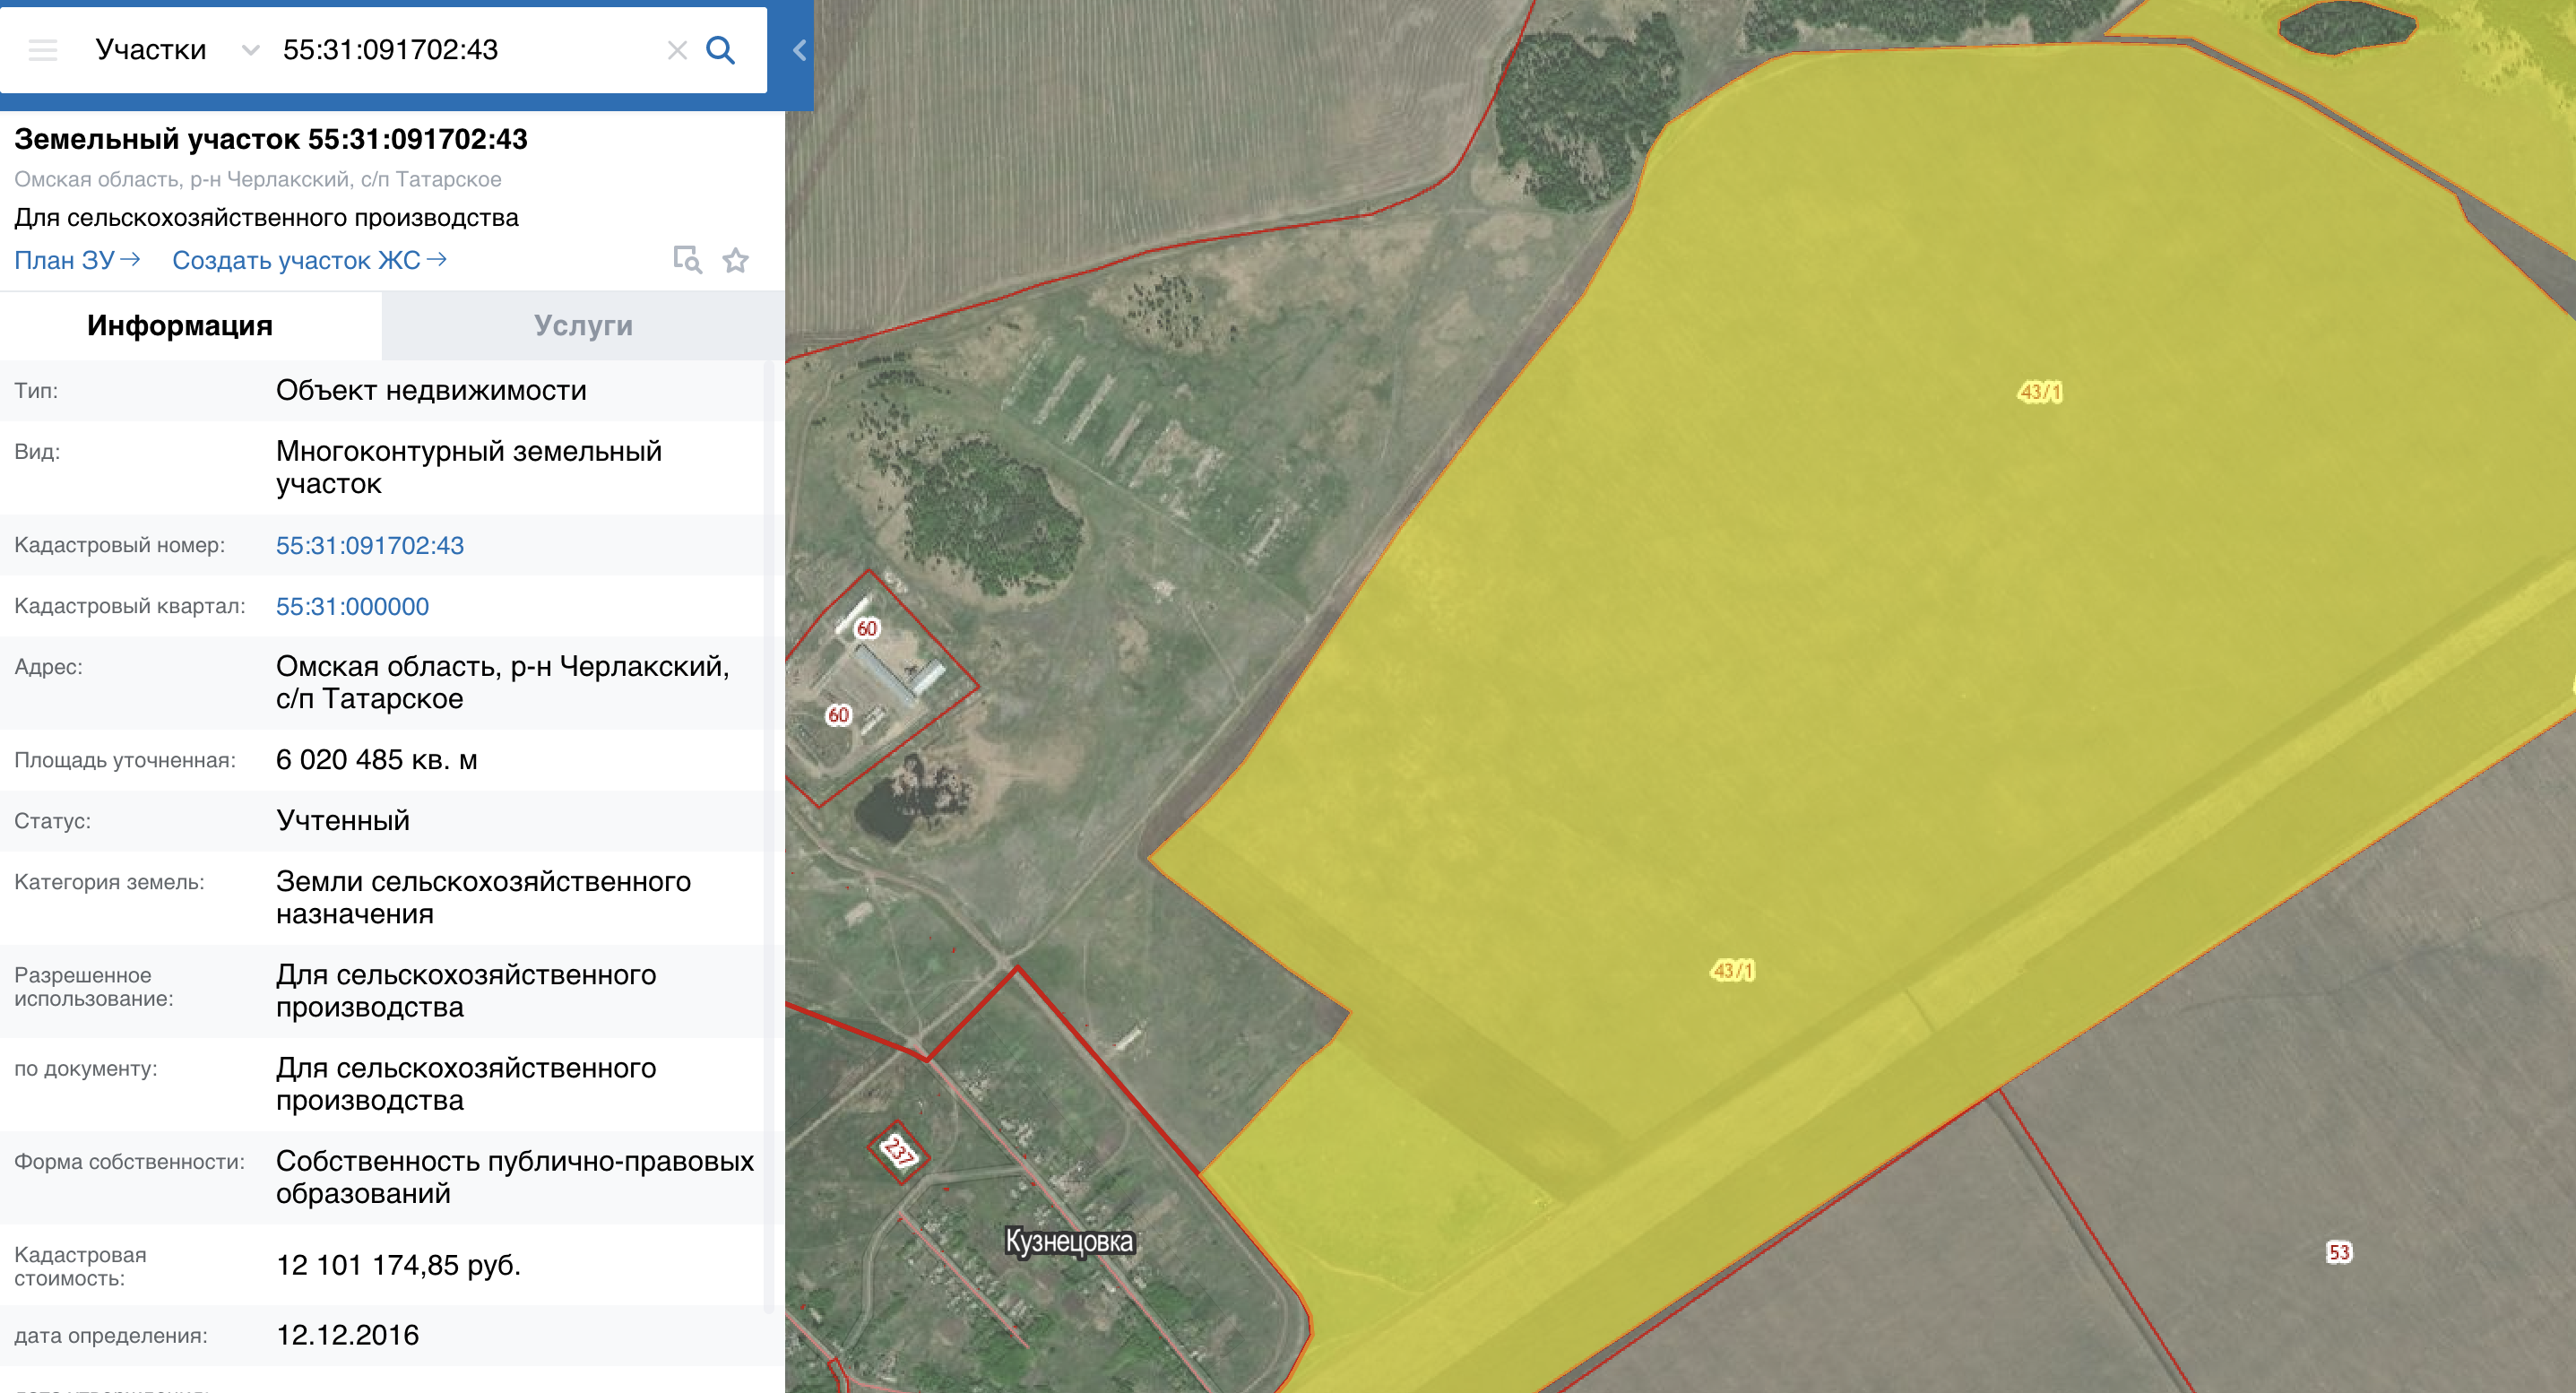Click the upper 43/1 parcel label
2576x1393 pixels.
2040,392
